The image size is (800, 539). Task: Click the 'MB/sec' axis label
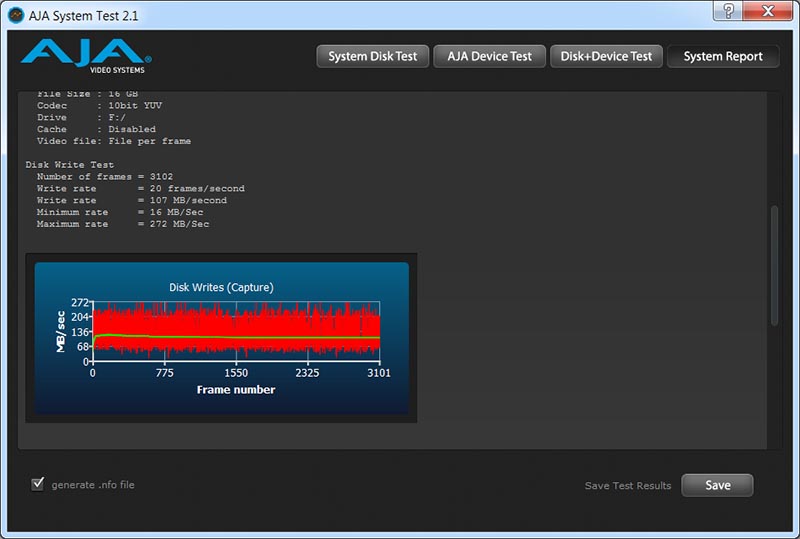point(61,332)
